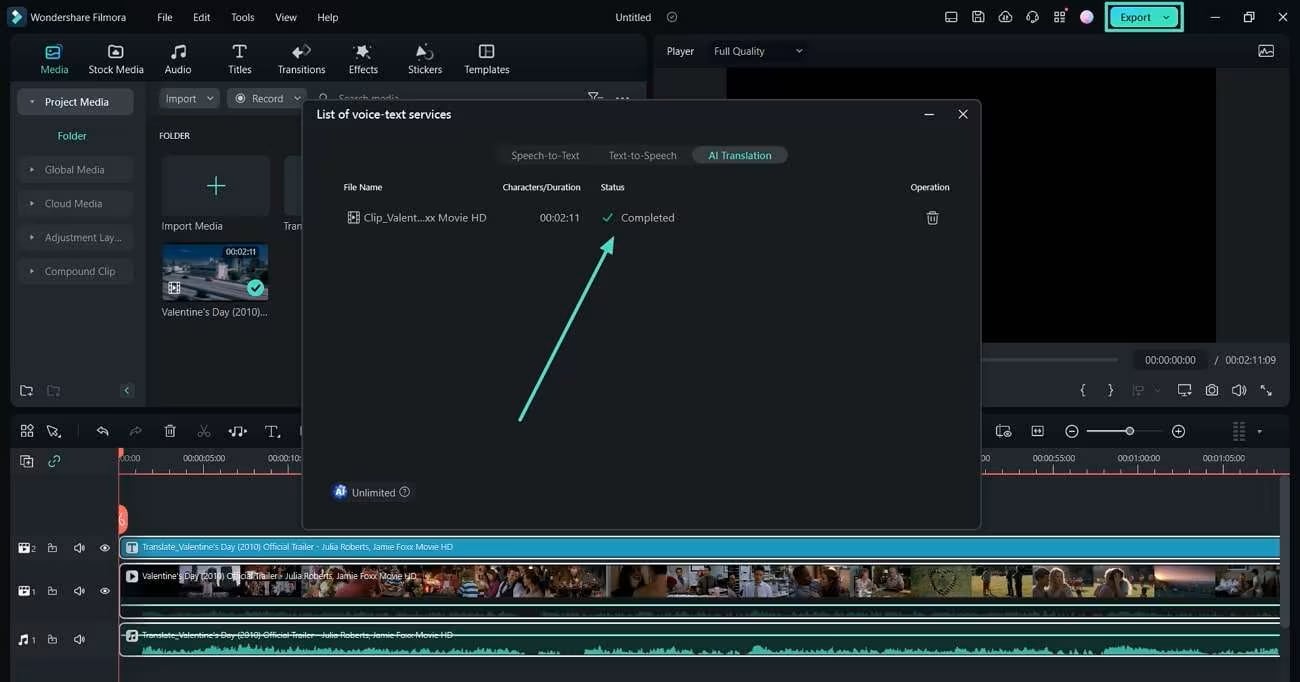Open timeline layout grid tool
The height and width of the screenshot is (682, 1300).
click(x=27, y=431)
